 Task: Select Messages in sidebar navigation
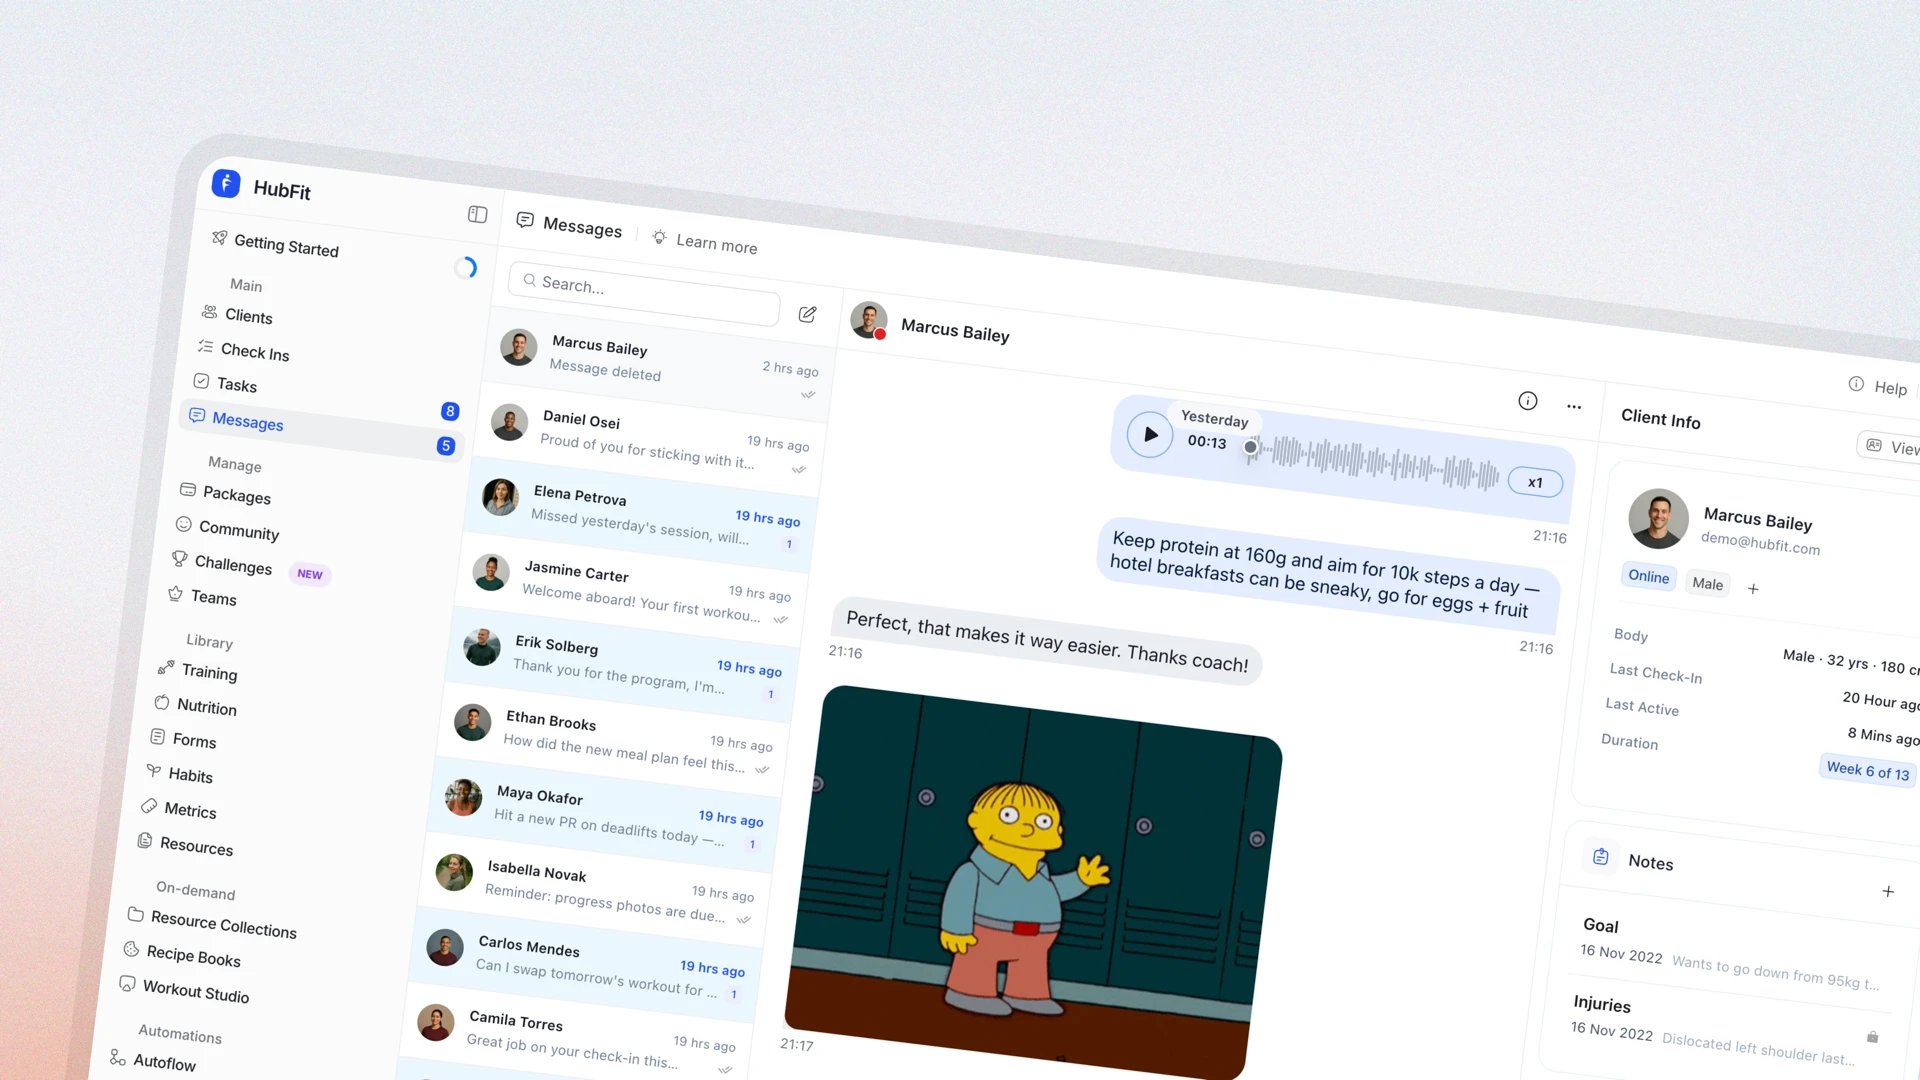tap(320, 429)
